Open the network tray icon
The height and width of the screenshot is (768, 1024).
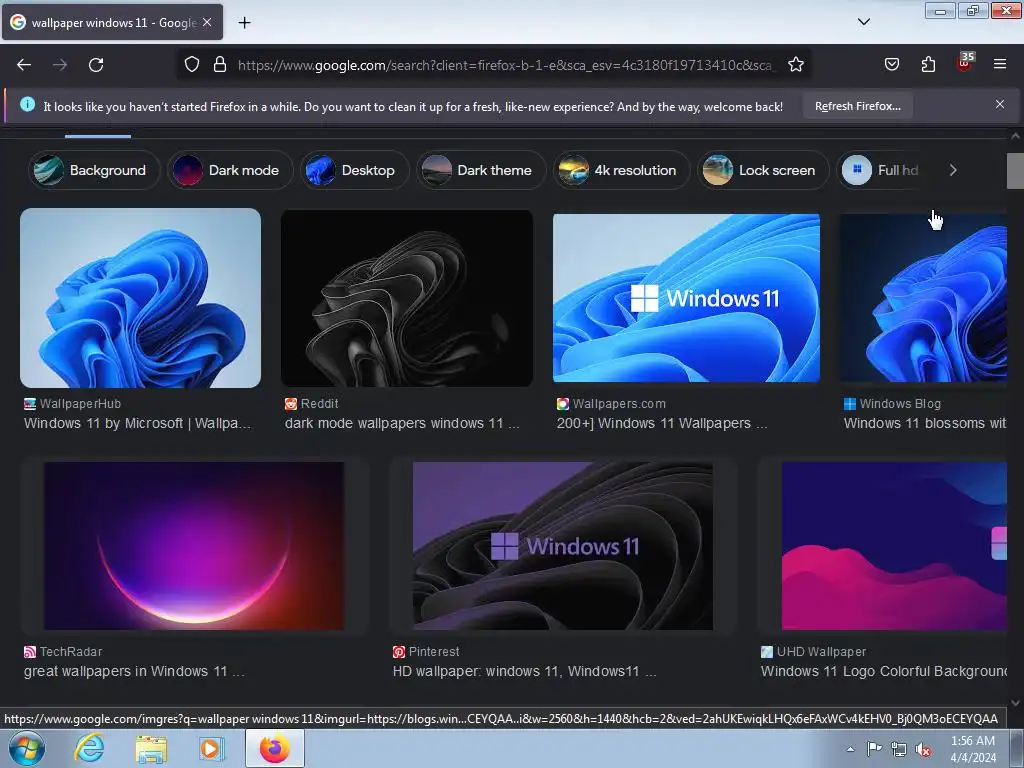(899, 750)
